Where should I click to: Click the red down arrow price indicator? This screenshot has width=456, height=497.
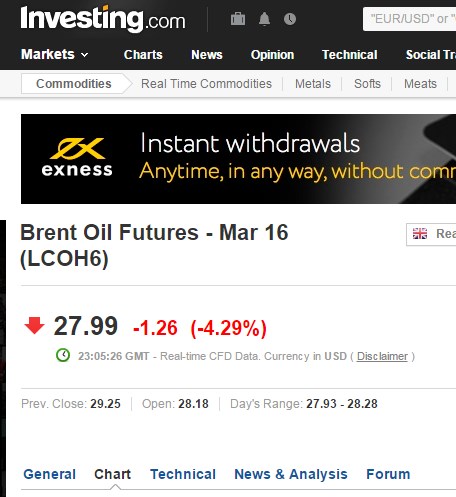34,325
